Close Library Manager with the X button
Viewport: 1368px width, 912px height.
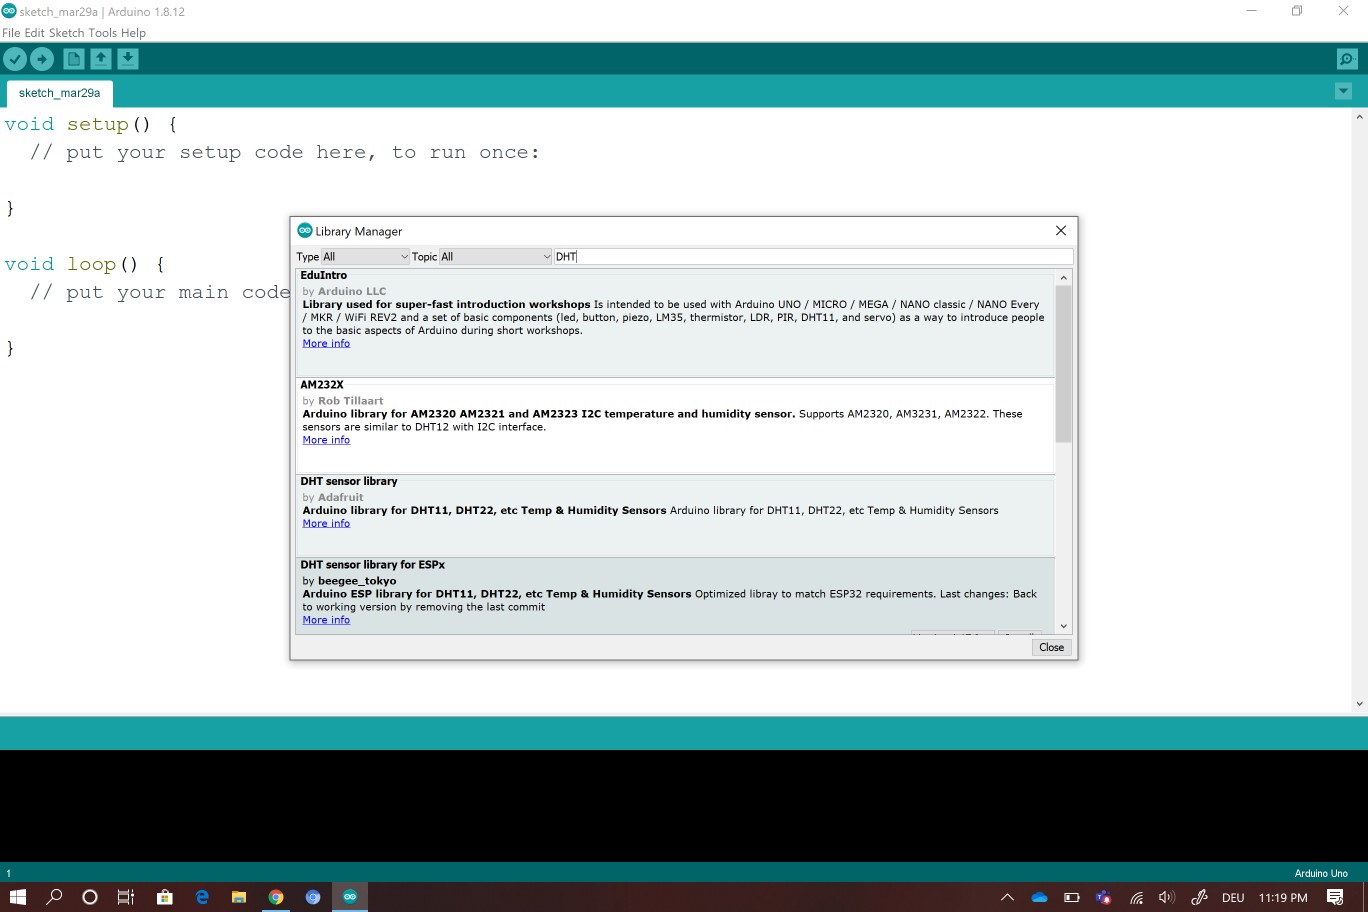point(1061,231)
